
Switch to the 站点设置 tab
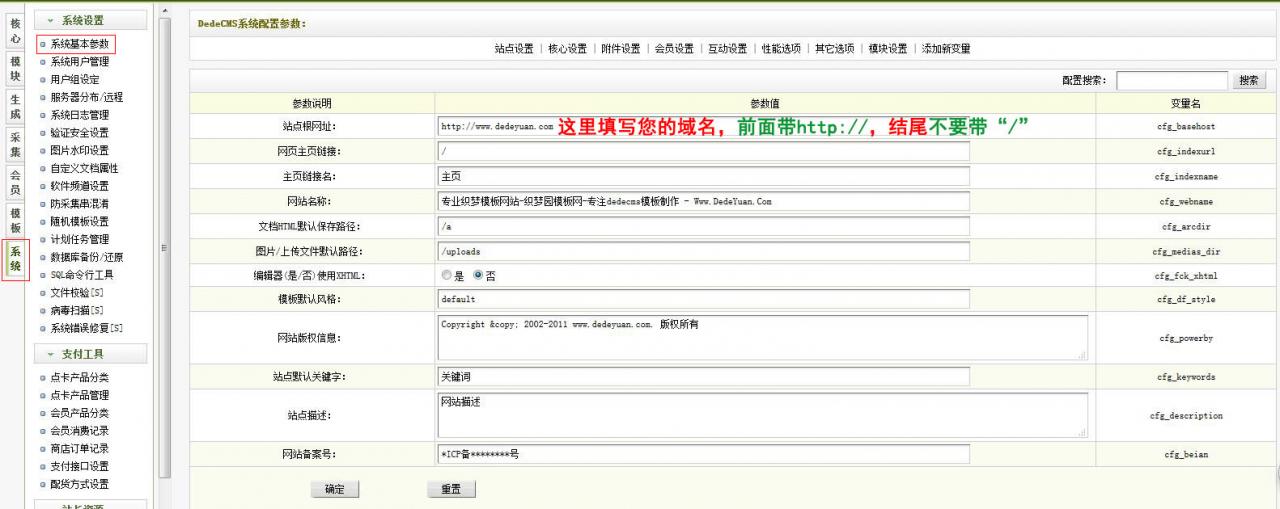(514, 49)
